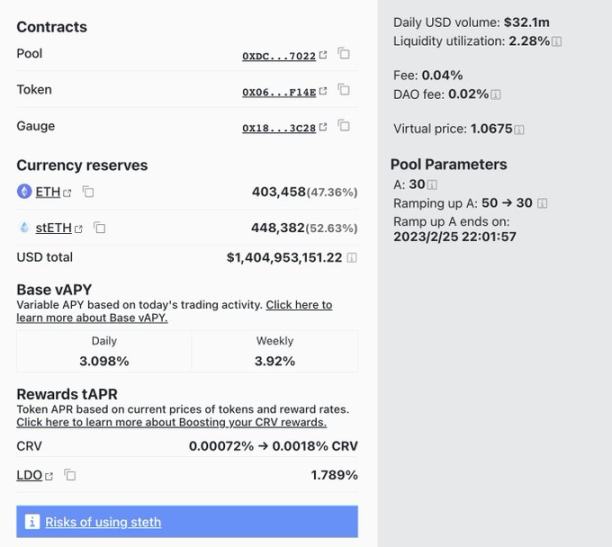
Task: Open the stETH token link
Action: click(54, 228)
